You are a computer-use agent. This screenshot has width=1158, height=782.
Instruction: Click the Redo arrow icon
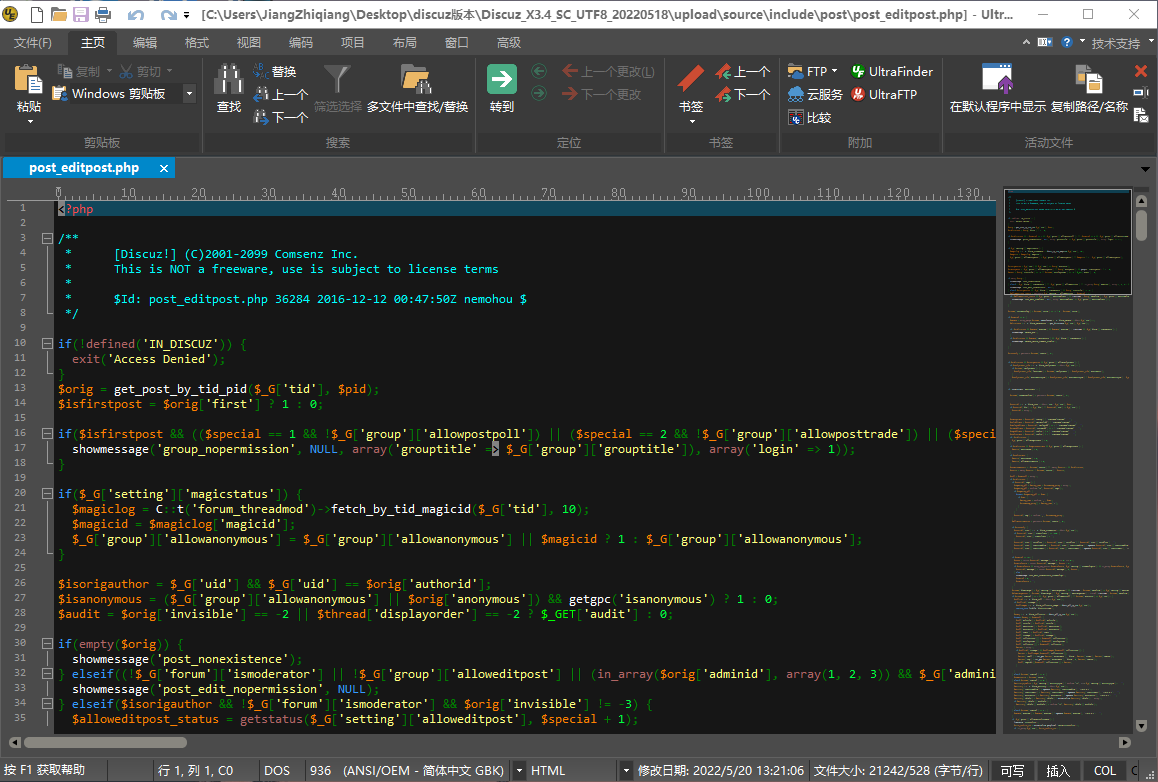pos(168,15)
